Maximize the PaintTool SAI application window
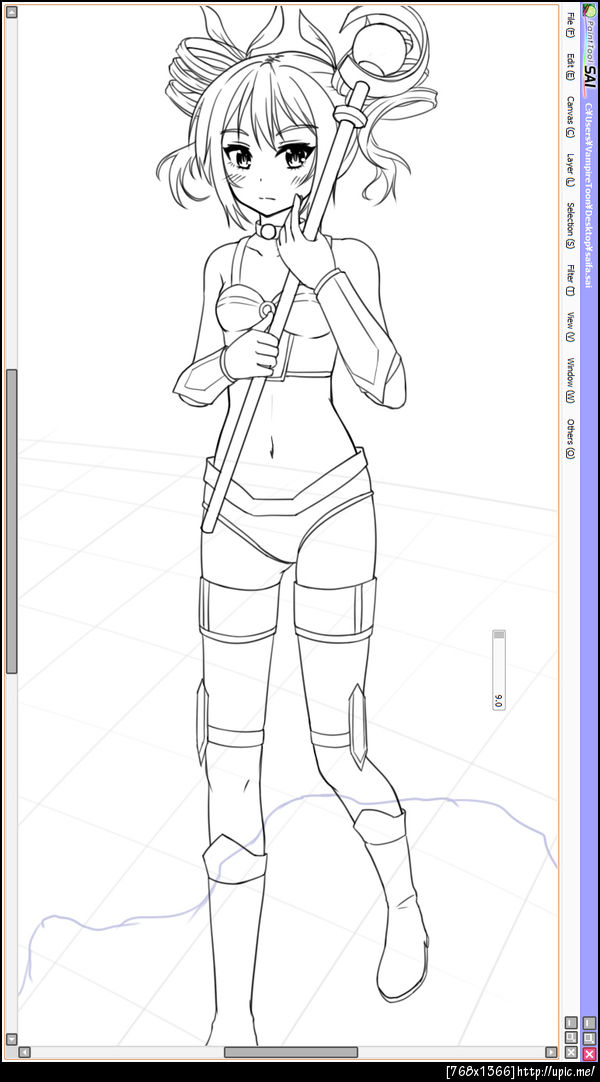Screen dimensions: 600x1082 point(589,1038)
